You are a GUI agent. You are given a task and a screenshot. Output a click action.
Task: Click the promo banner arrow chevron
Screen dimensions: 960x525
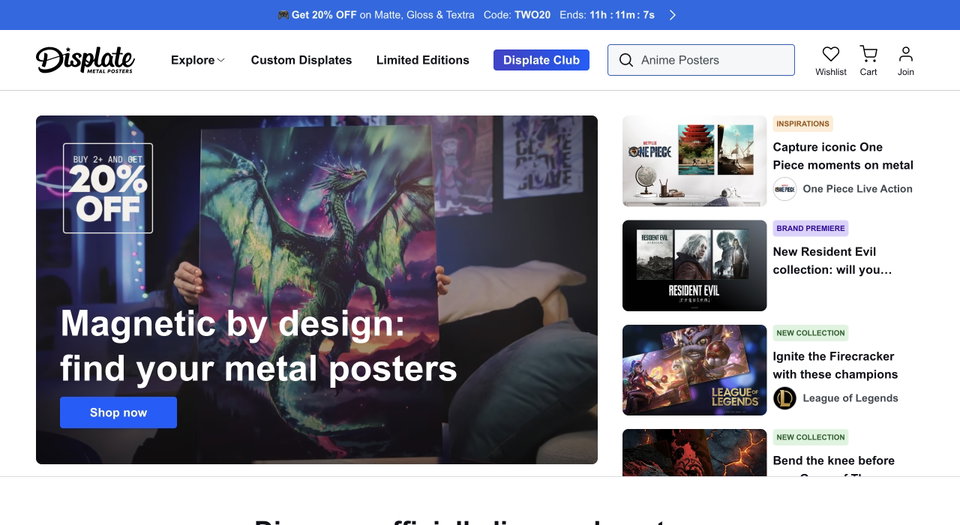click(672, 15)
